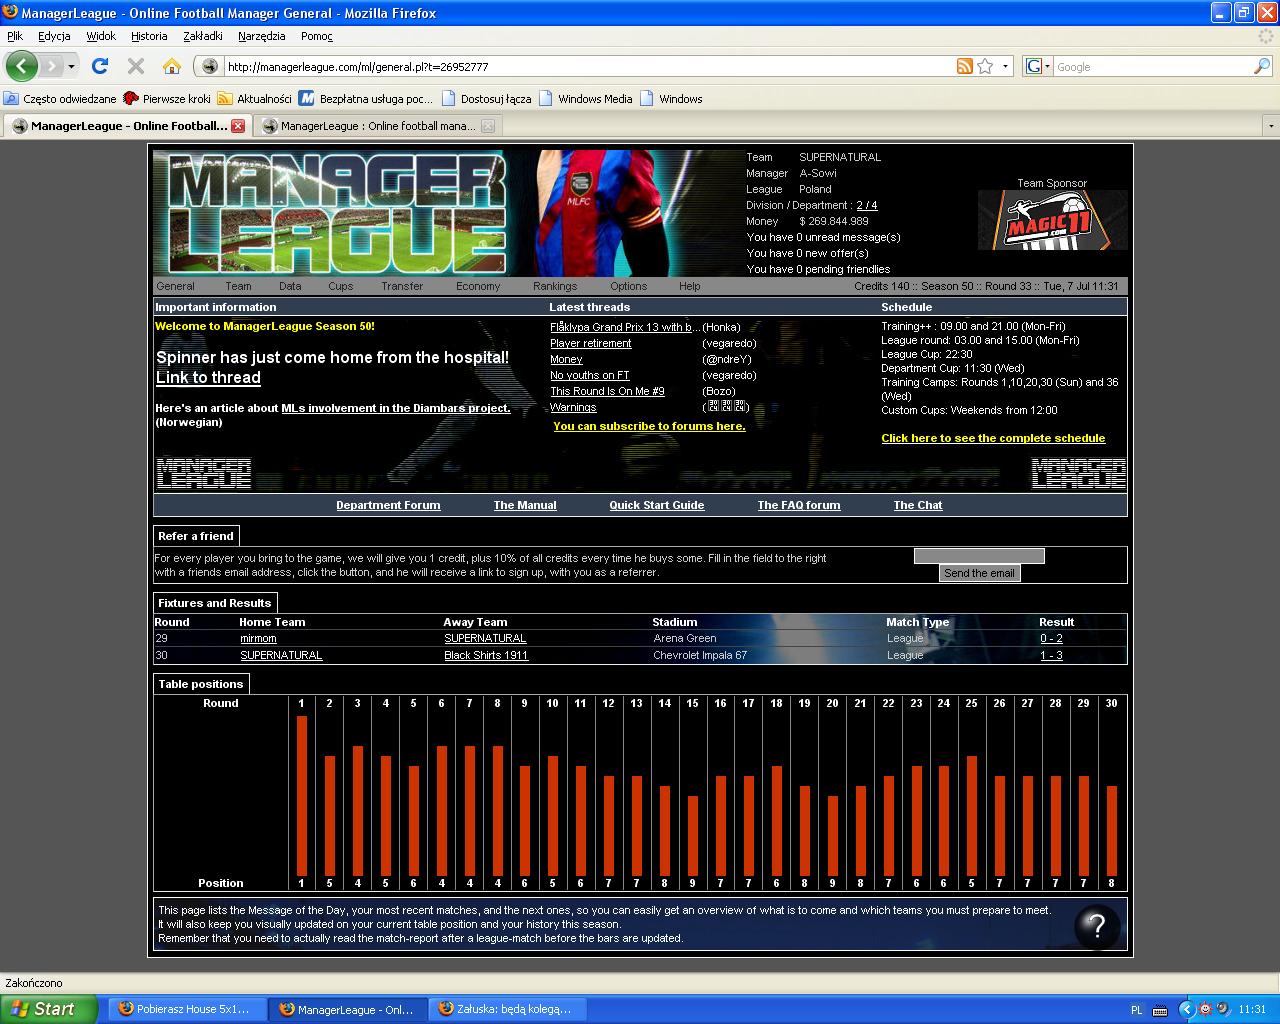Screen dimensions: 1280x1024
Task: Open the back/forward history dropdown arrow
Action: point(71,66)
